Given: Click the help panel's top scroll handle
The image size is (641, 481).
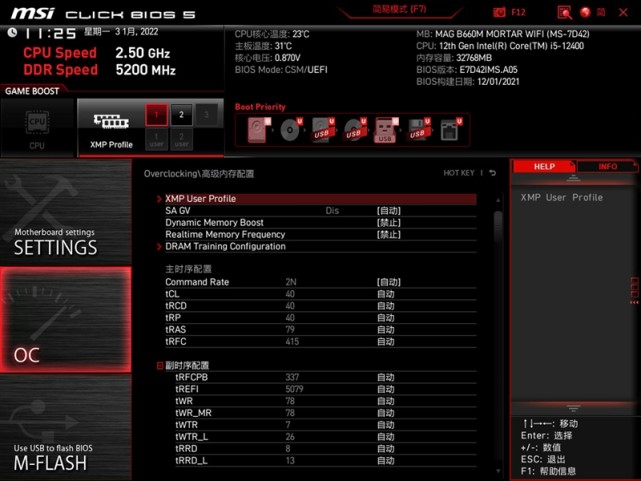Looking at the screenshot, I should tap(573, 178).
